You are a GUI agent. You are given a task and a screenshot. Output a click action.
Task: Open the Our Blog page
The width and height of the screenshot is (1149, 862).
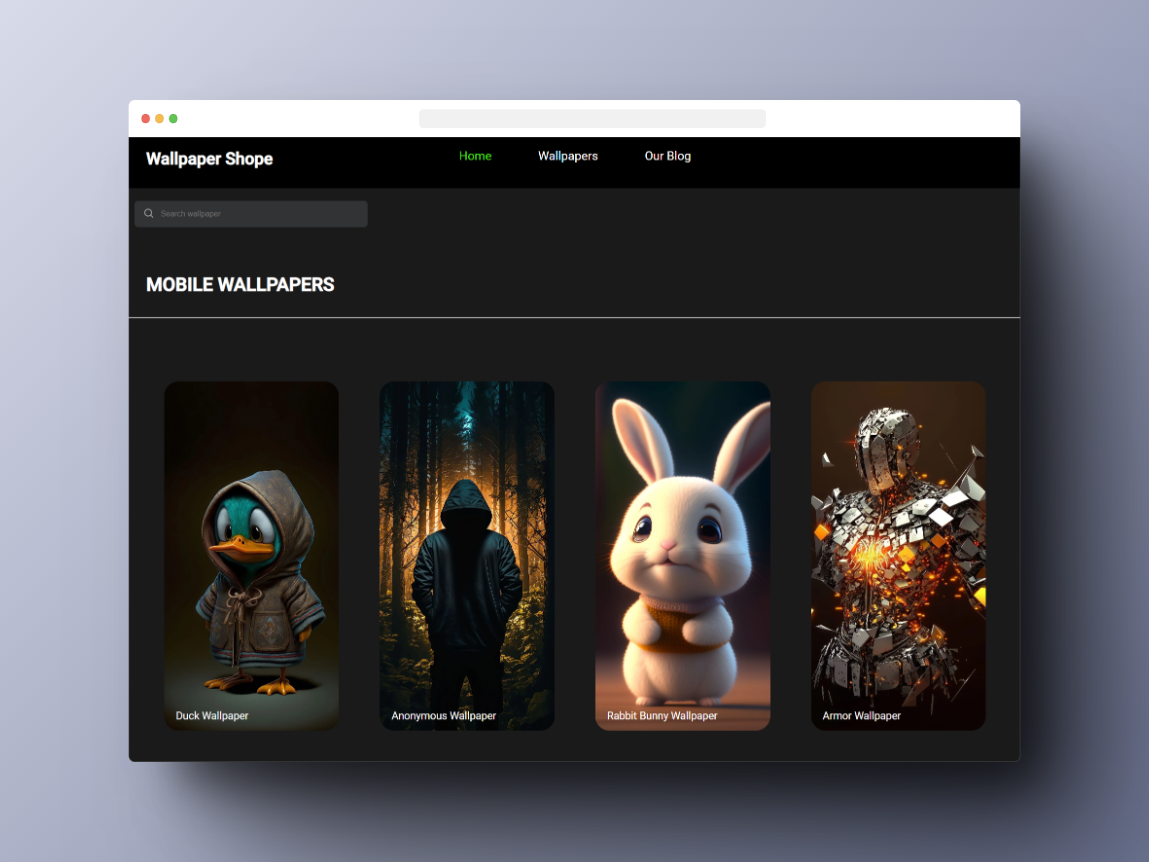[x=667, y=156]
